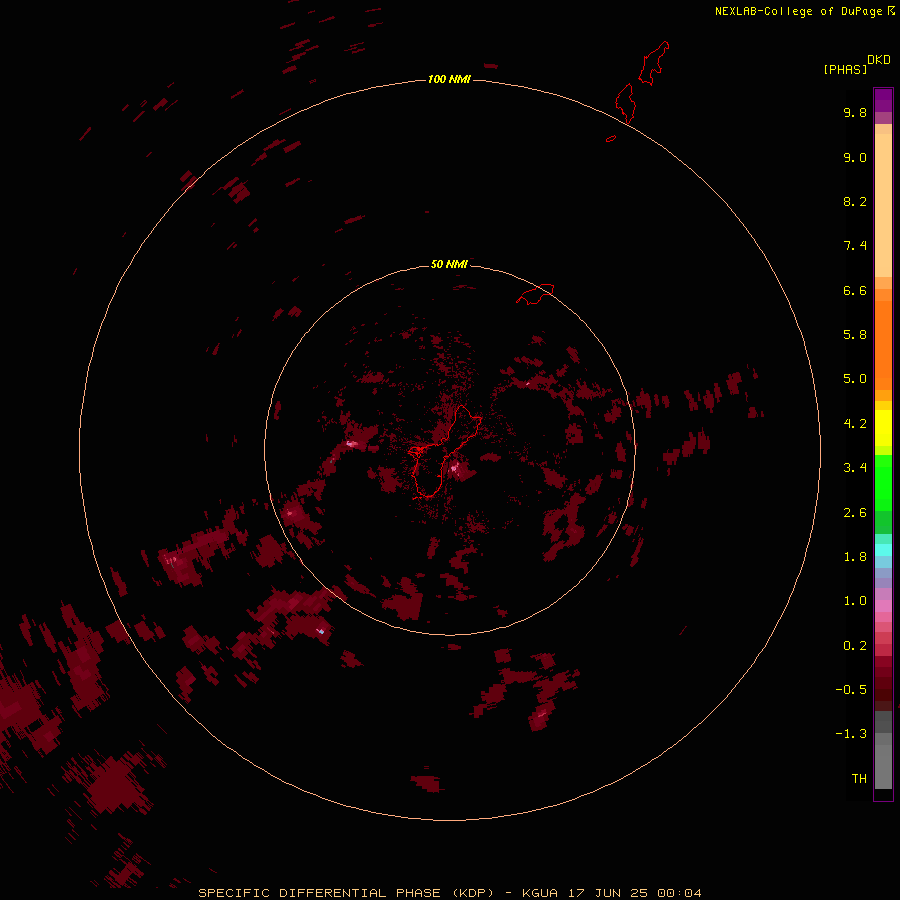Click the 50 NMI range ring label
Viewport: 900px width, 900px height.
(449, 264)
